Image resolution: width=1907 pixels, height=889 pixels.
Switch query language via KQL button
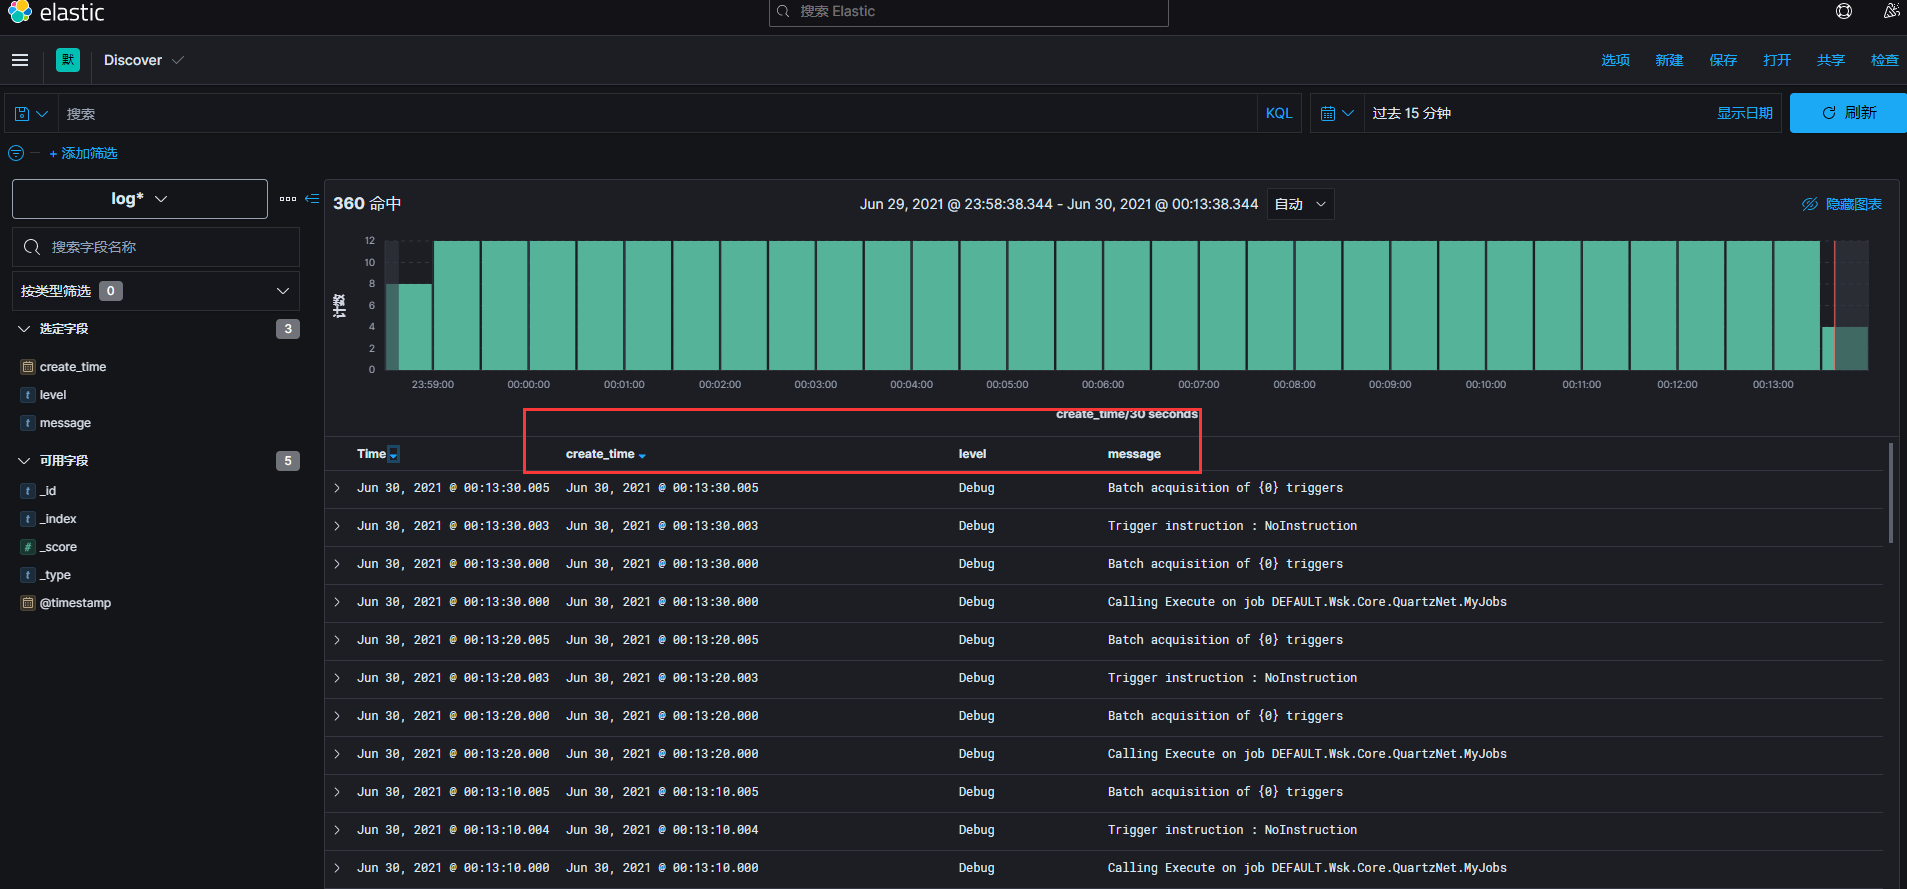1279,114
